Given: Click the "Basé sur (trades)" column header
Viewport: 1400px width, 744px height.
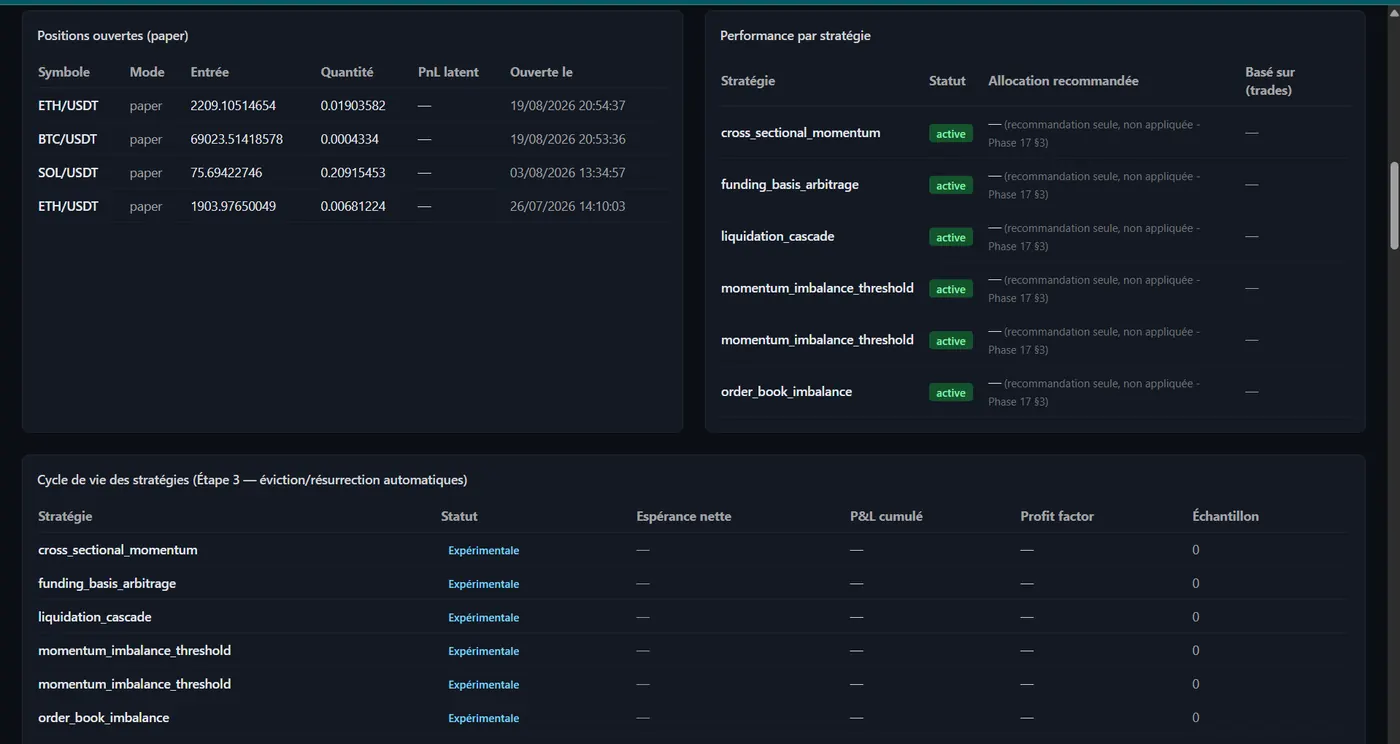Looking at the screenshot, I should (1270, 81).
